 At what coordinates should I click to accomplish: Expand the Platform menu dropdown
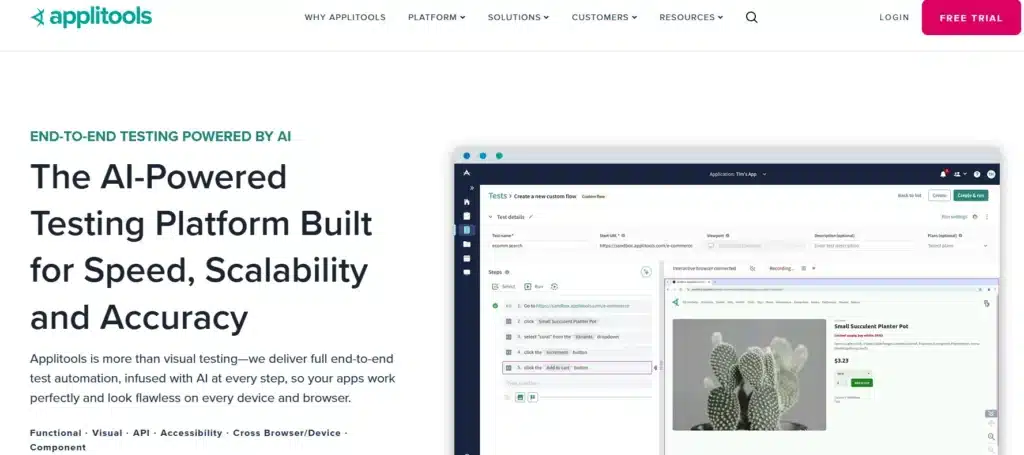click(436, 18)
